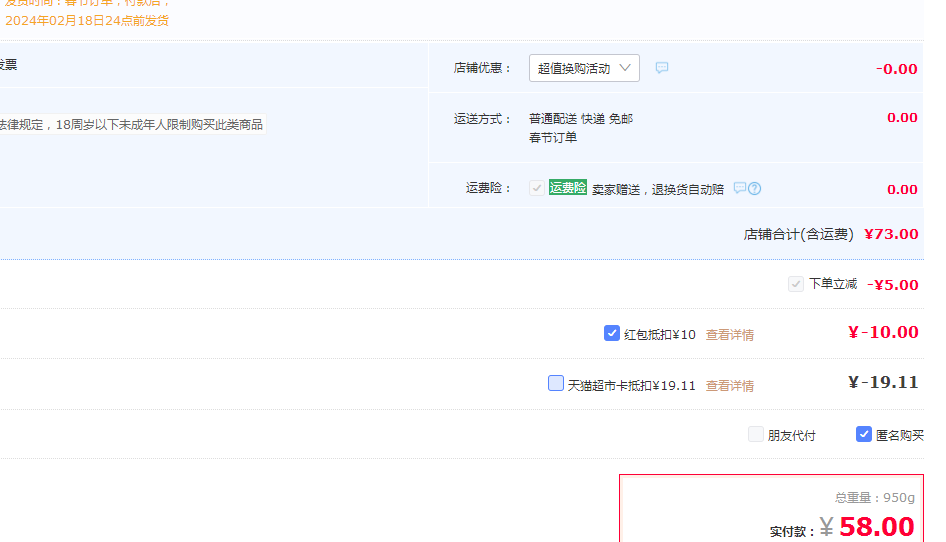Check the 朋友代付 option
Screen dimensions: 946x542
coord(756,434)
